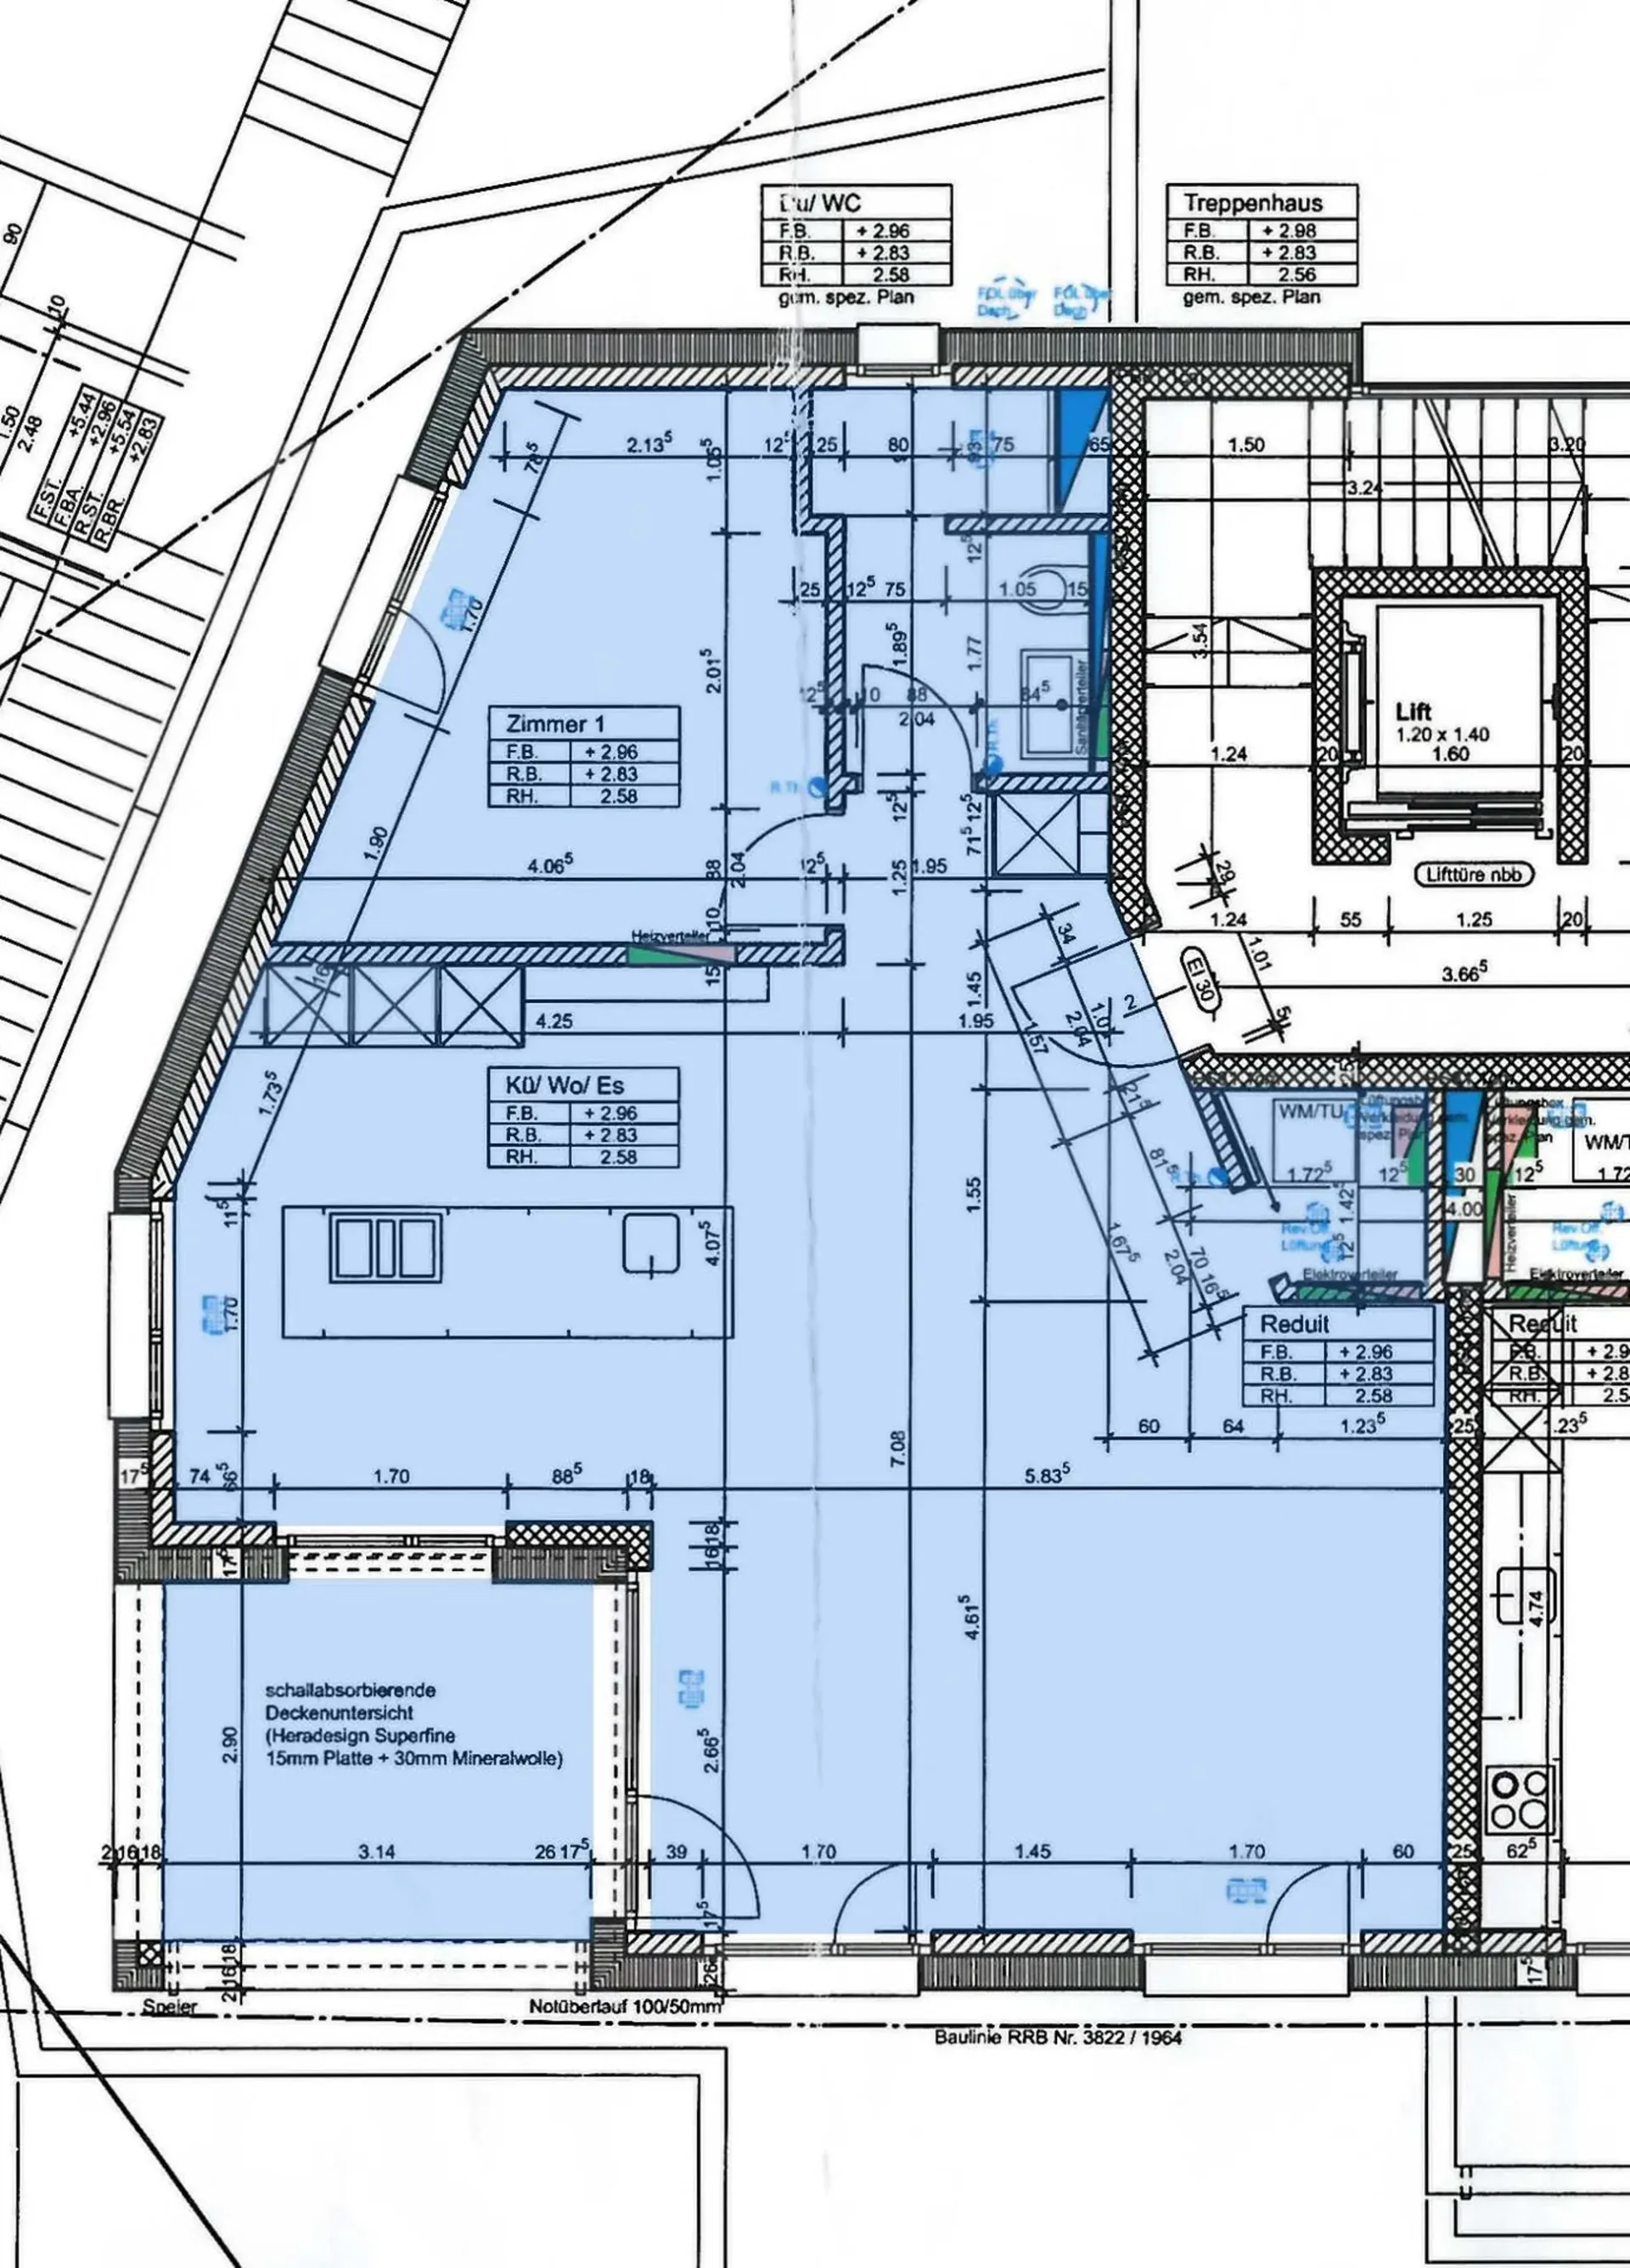Click the Treppenhaus level table header
The height and width of the screenshot is (2268, 1630).
point(1264,203)
